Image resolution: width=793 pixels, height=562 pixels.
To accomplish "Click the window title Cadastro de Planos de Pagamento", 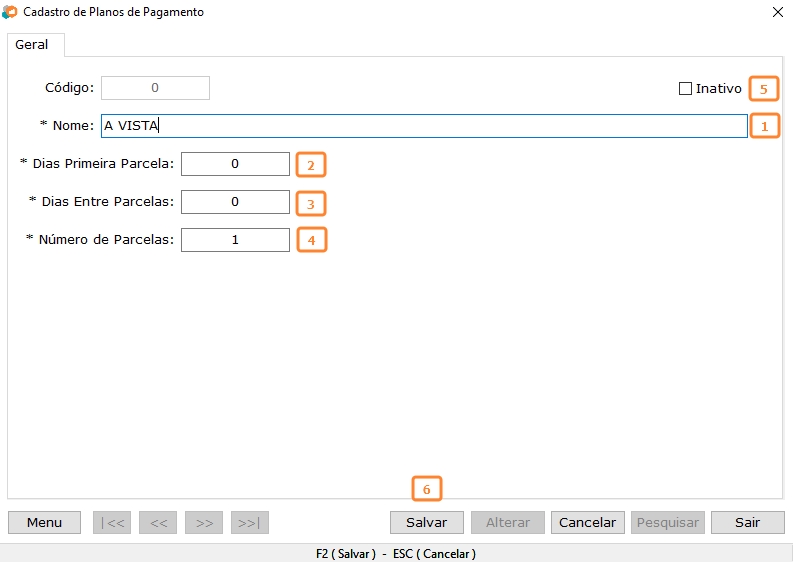I will coord(114,12).
